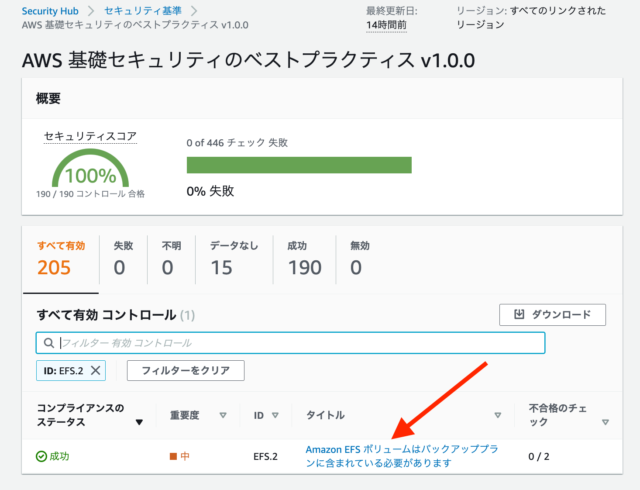Click the search magnifier icon in filter box

click(49, 343)
